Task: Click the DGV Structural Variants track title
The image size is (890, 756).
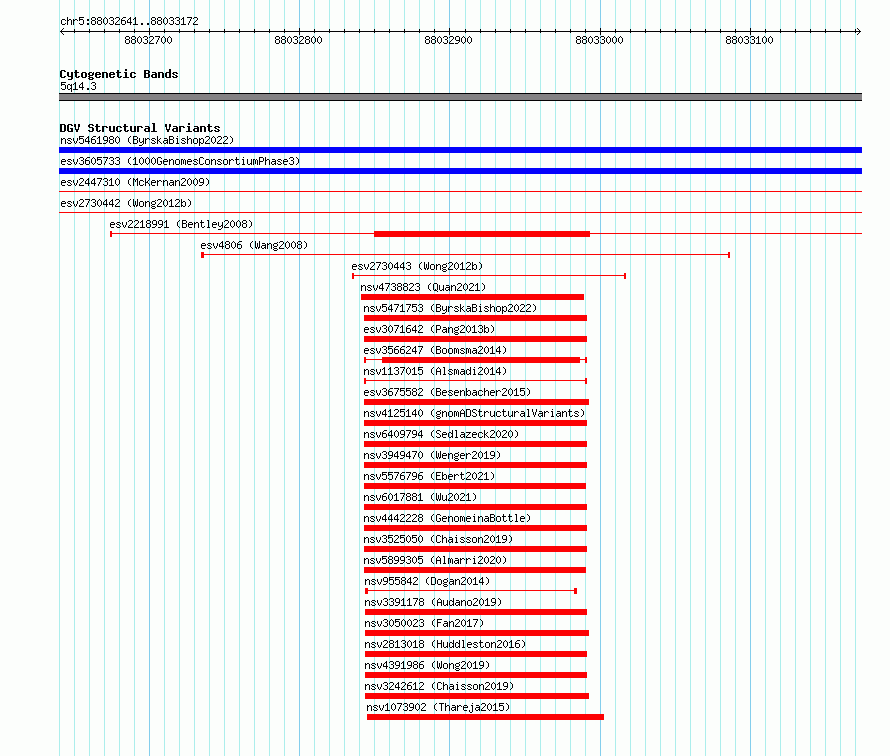Action: click(140, 128)
